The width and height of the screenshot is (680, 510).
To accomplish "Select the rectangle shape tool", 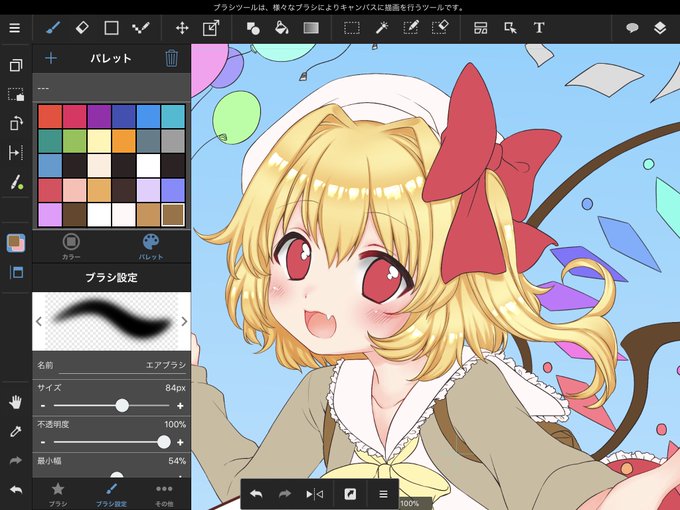I will 111,28.
